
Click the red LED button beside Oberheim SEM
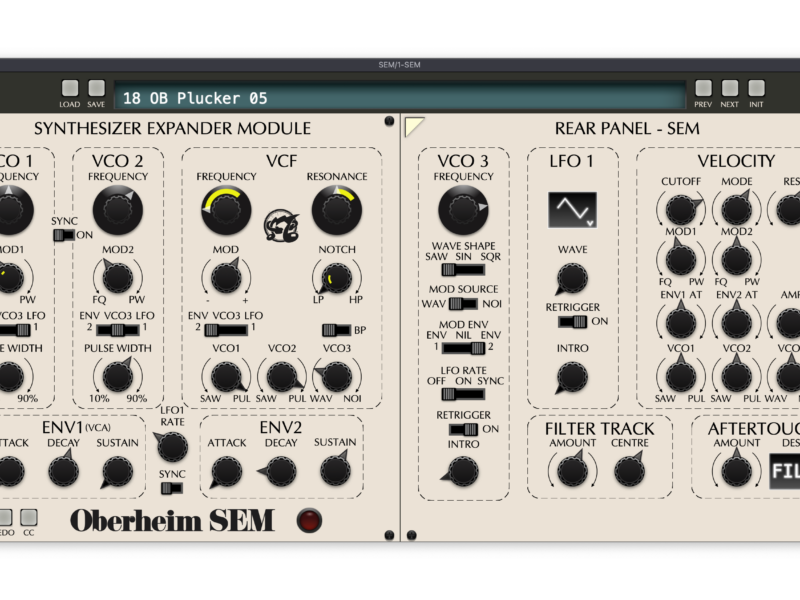pyautogui.click(x=310, y=520)
